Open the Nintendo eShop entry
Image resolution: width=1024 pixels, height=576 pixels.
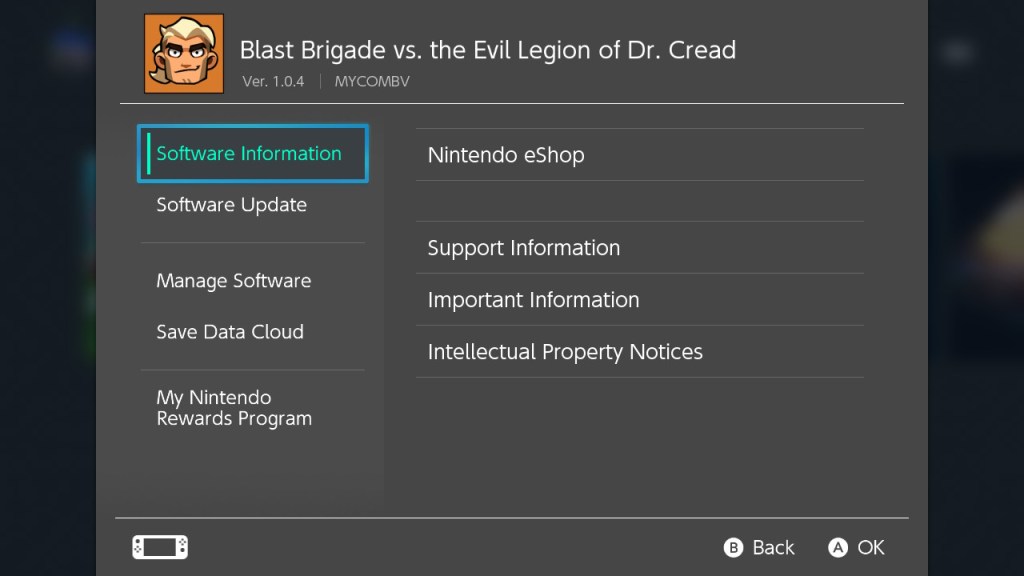pos(506,155)
